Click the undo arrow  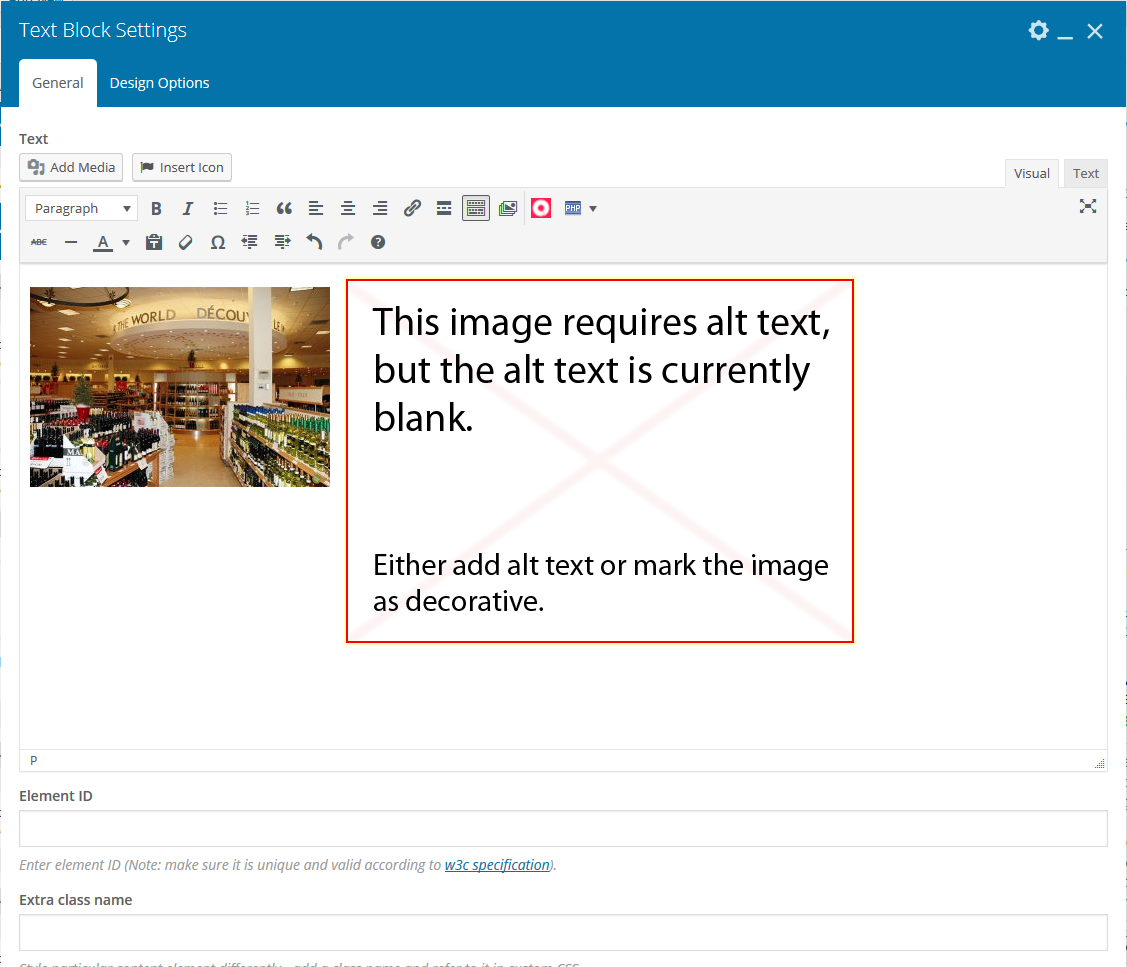[314, 242]
